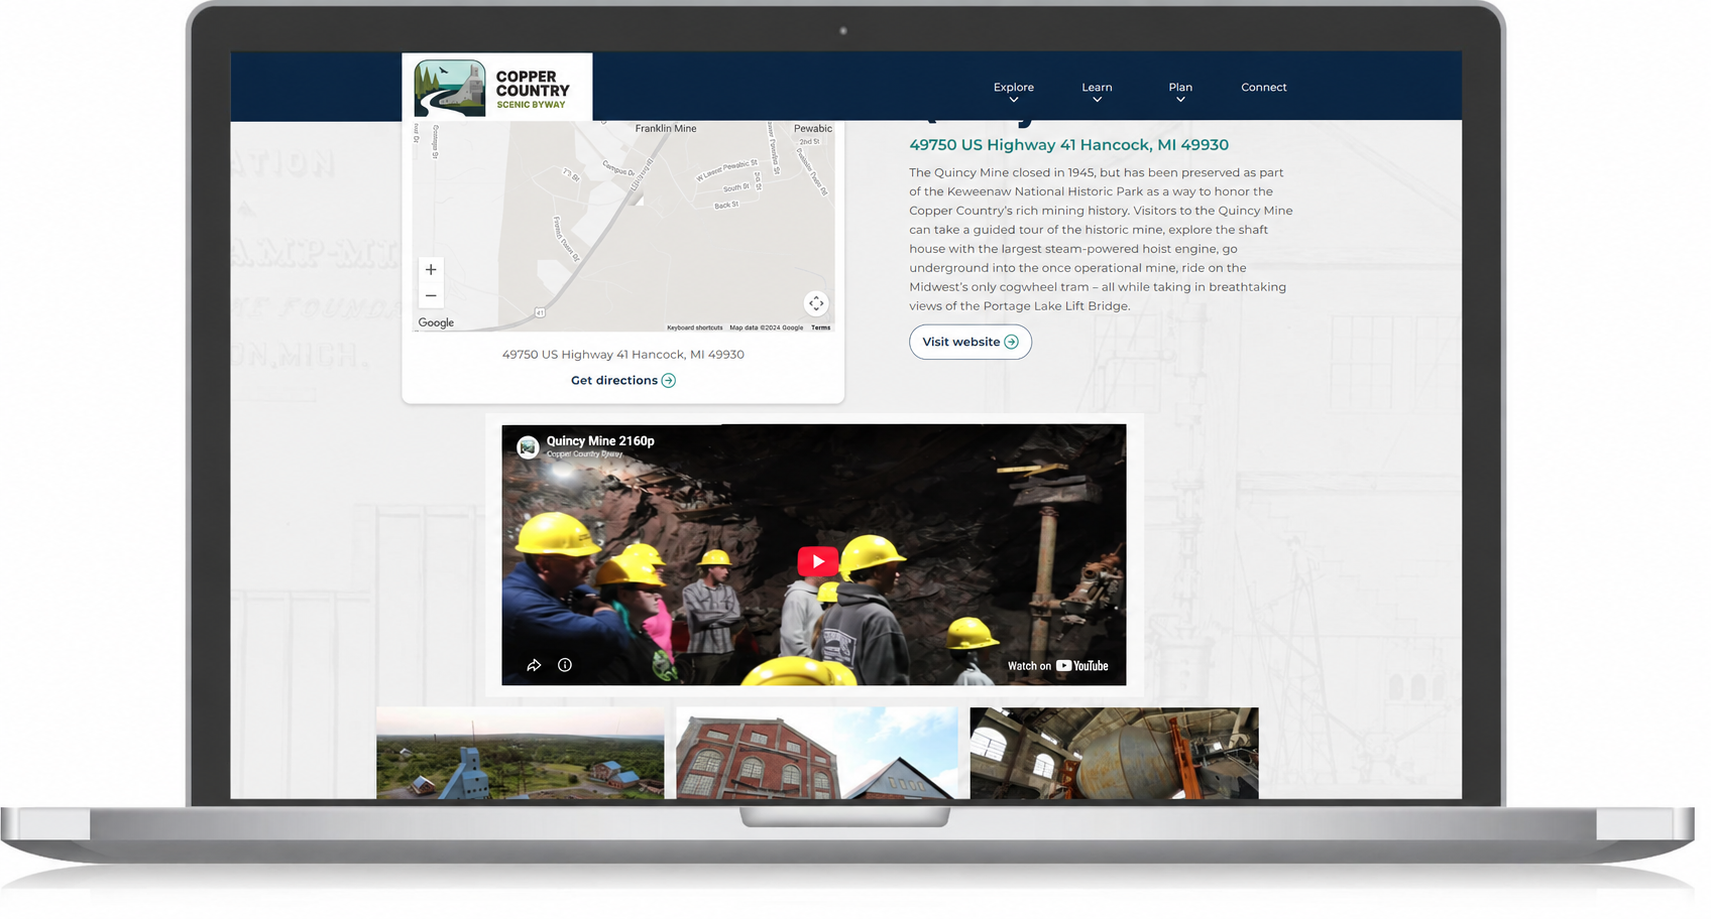Click the teal address heading 49750 US Highway 41
1711x919 pixels.
(x=1069, y=145)
